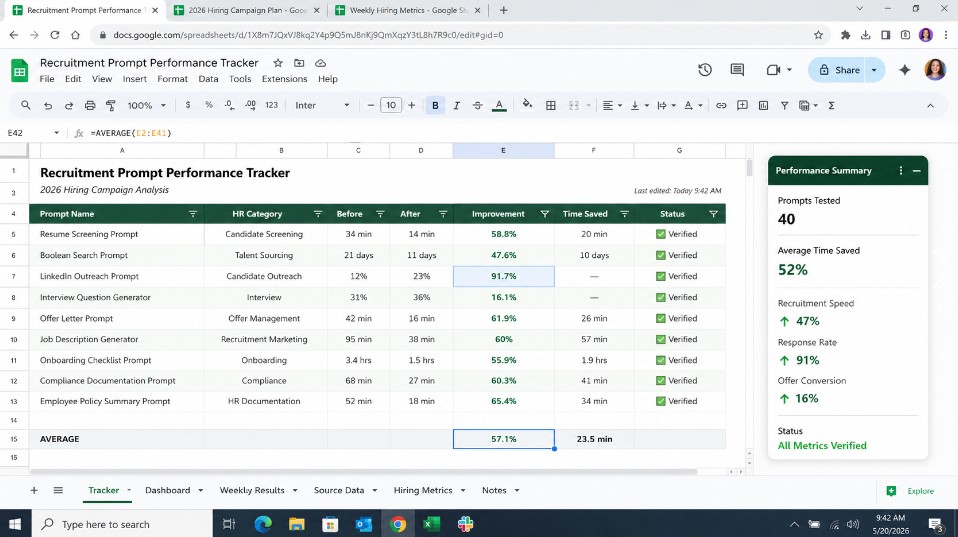
Task: Click the print icon
Action: point(90,106)
